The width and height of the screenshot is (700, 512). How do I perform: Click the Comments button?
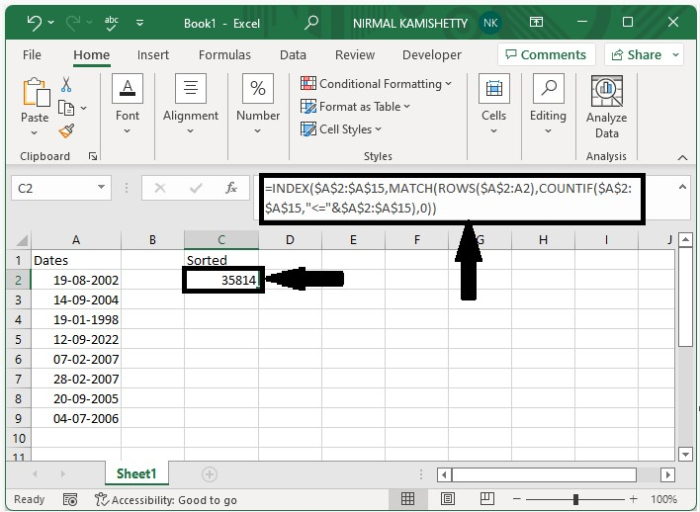(x=546, y=55)
